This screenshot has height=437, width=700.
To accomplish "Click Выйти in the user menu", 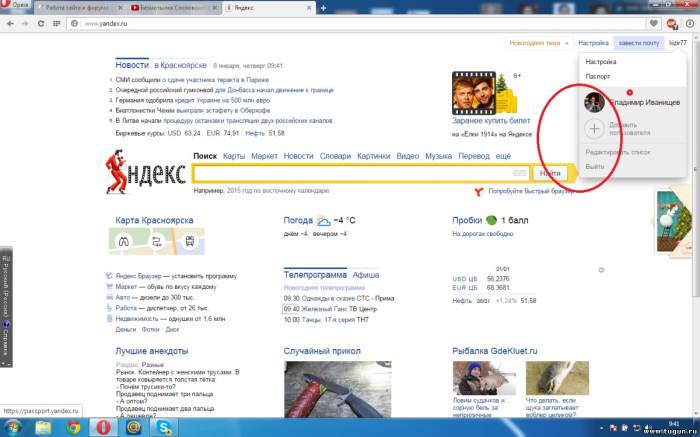I will (595, 166).
